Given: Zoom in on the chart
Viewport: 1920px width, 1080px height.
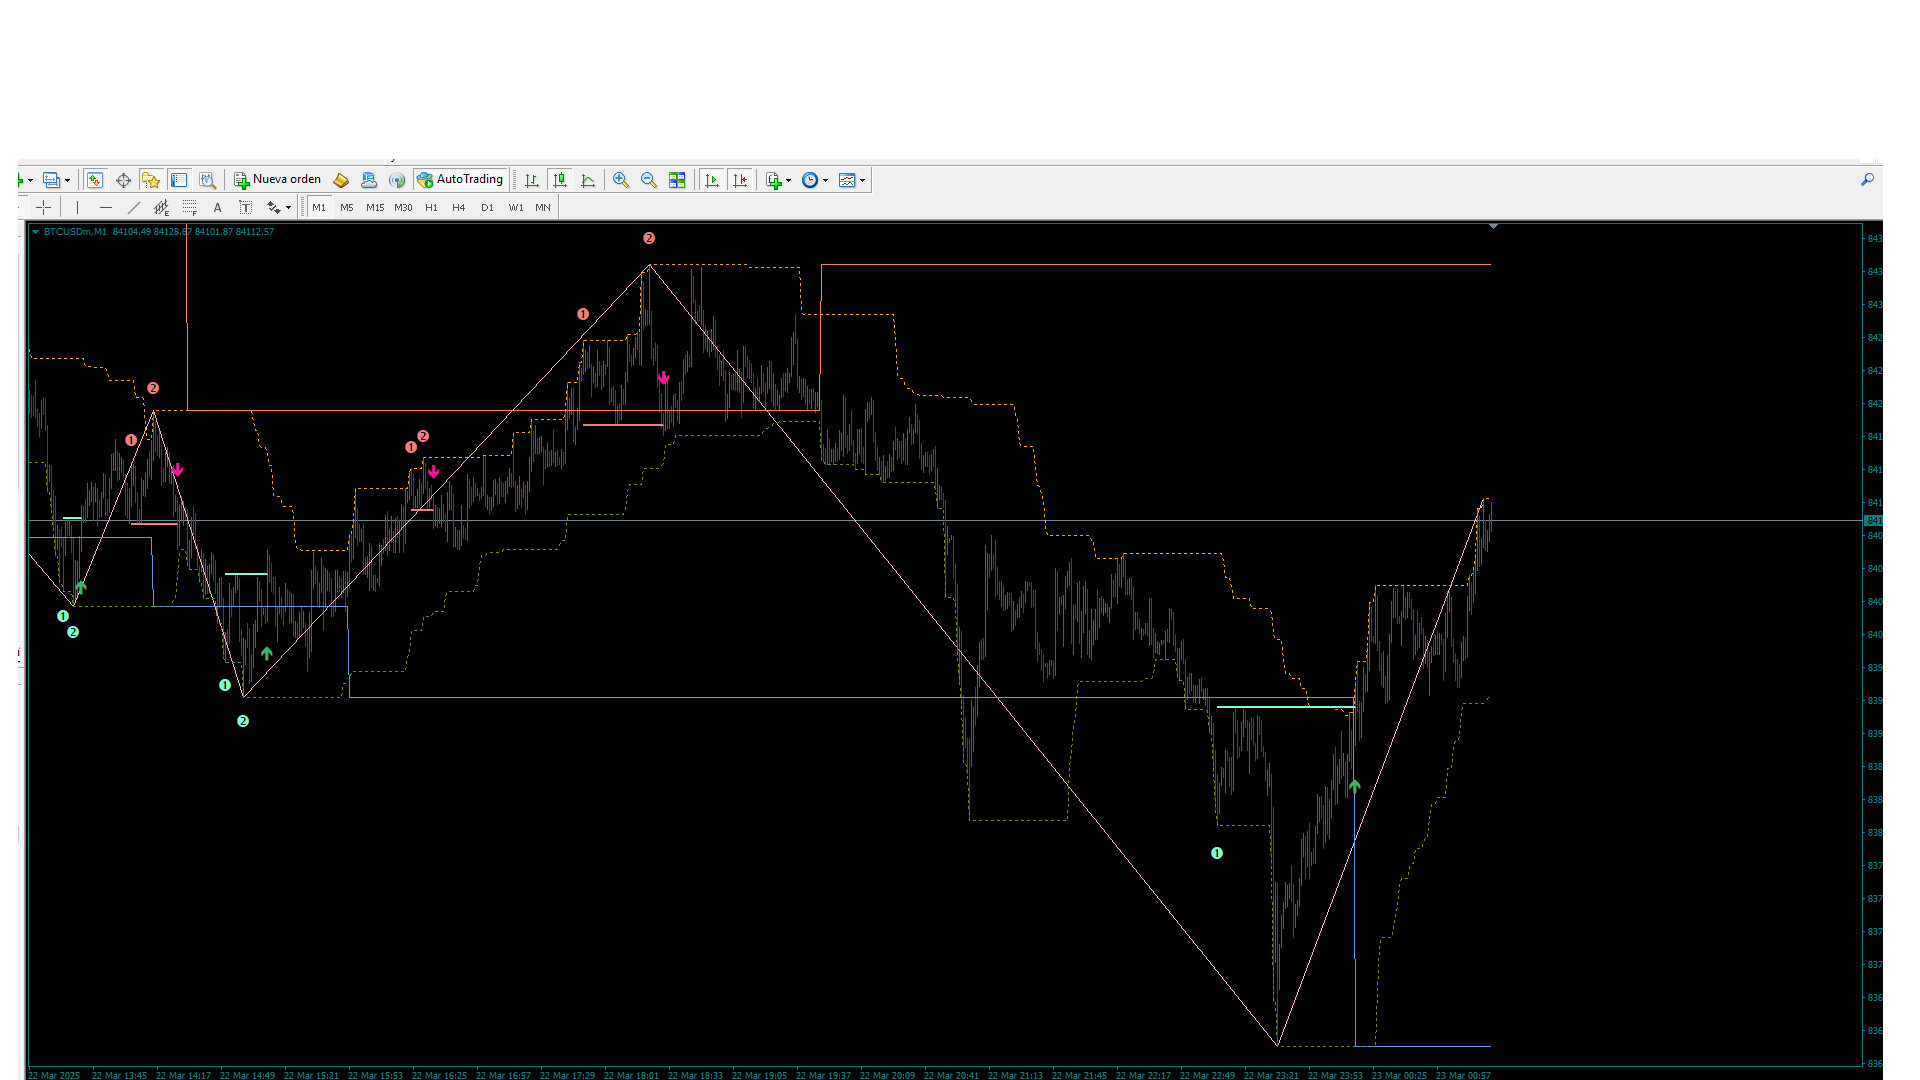Looking at the screenshot, I should 621,180.
